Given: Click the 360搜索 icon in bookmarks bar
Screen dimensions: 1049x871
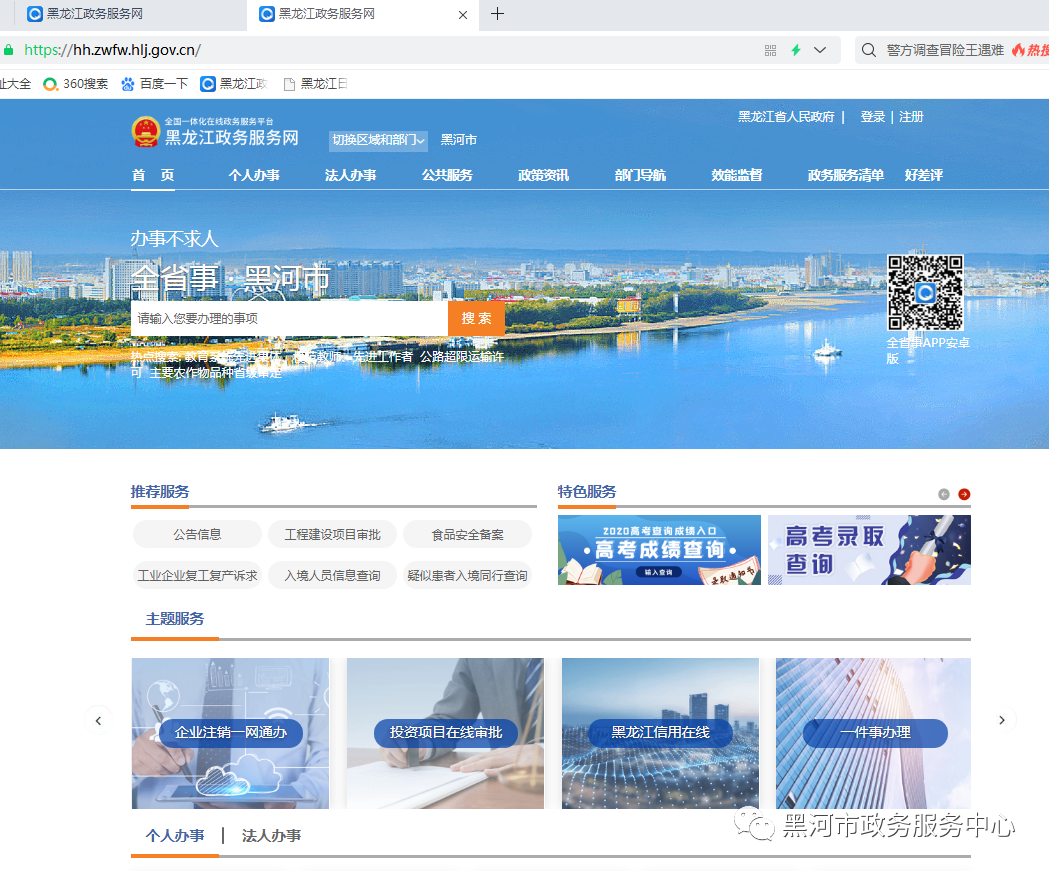Looking at the screenshot, I should coord(48,84).
